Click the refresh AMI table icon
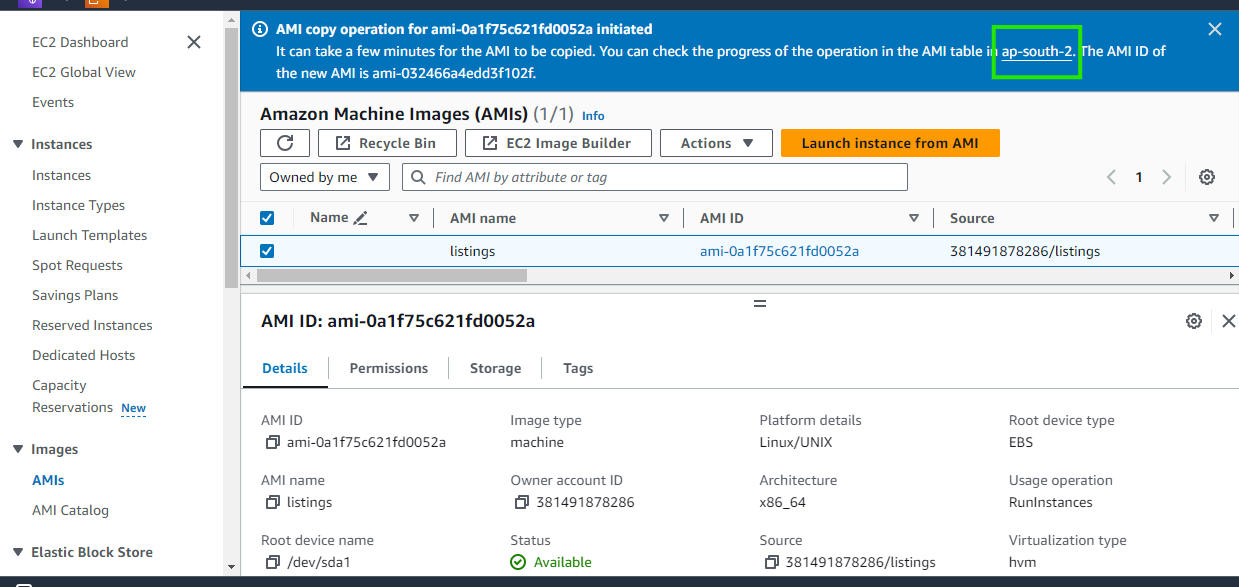1239x587 pixels. pos(285,143)
